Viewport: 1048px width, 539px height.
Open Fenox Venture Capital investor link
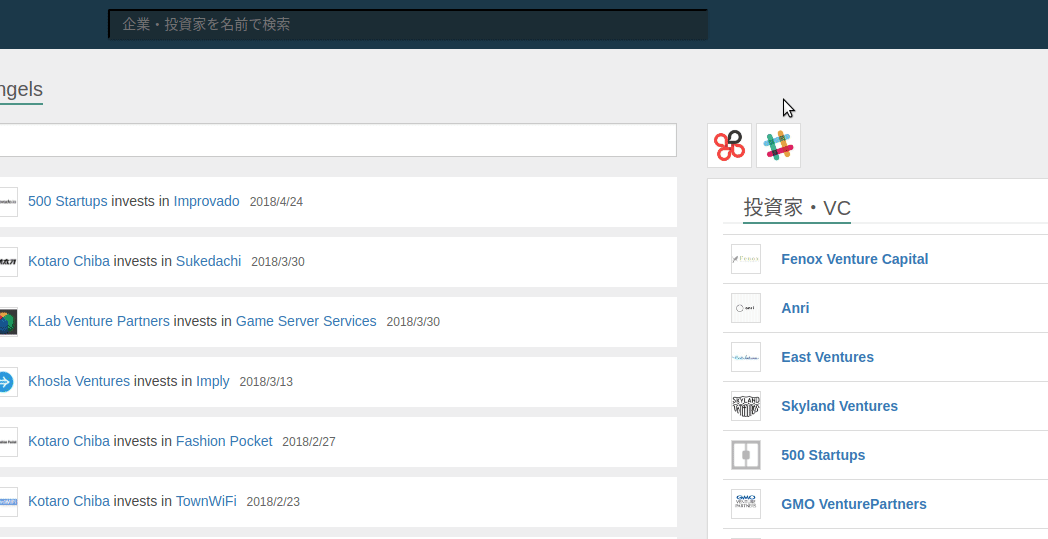(x=855, y=259)
